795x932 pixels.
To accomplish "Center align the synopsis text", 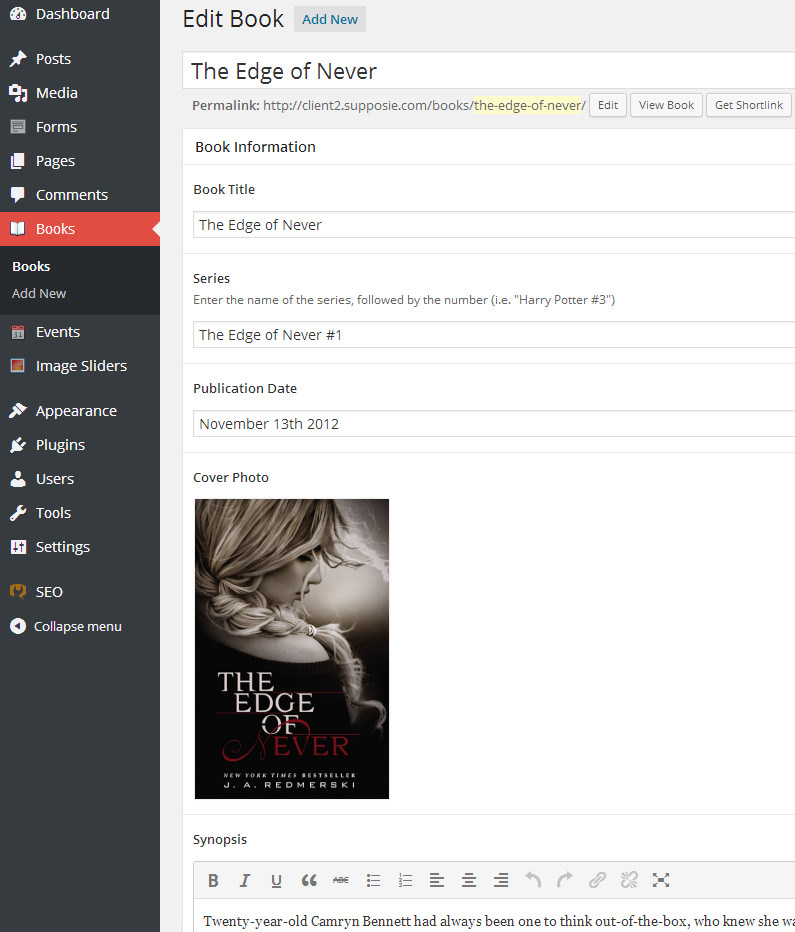I will [468, 880].
